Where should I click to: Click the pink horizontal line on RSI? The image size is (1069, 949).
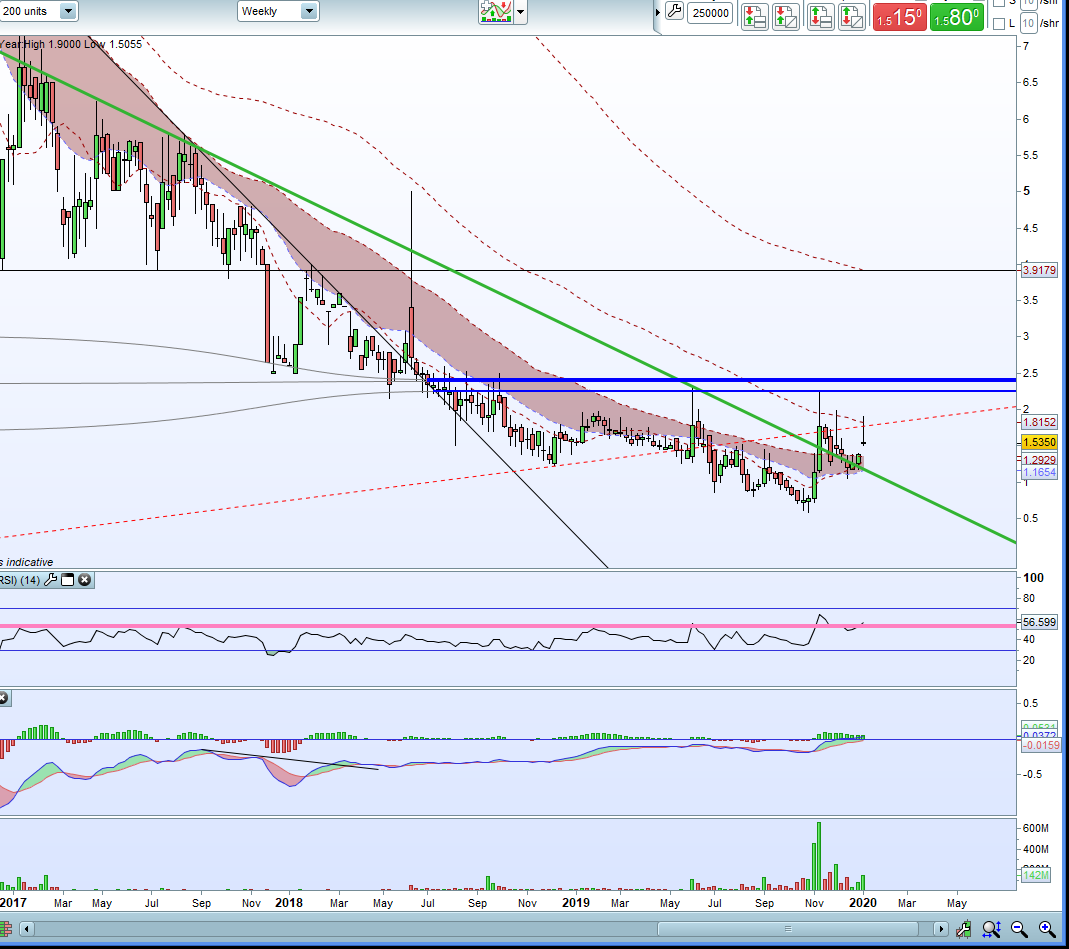click(508, 626)
